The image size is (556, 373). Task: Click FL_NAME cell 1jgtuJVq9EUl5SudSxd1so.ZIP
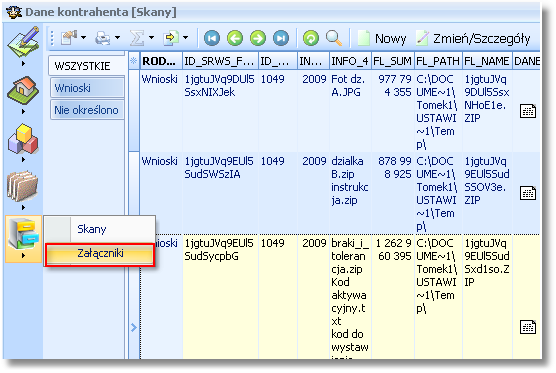coord(487,297)
